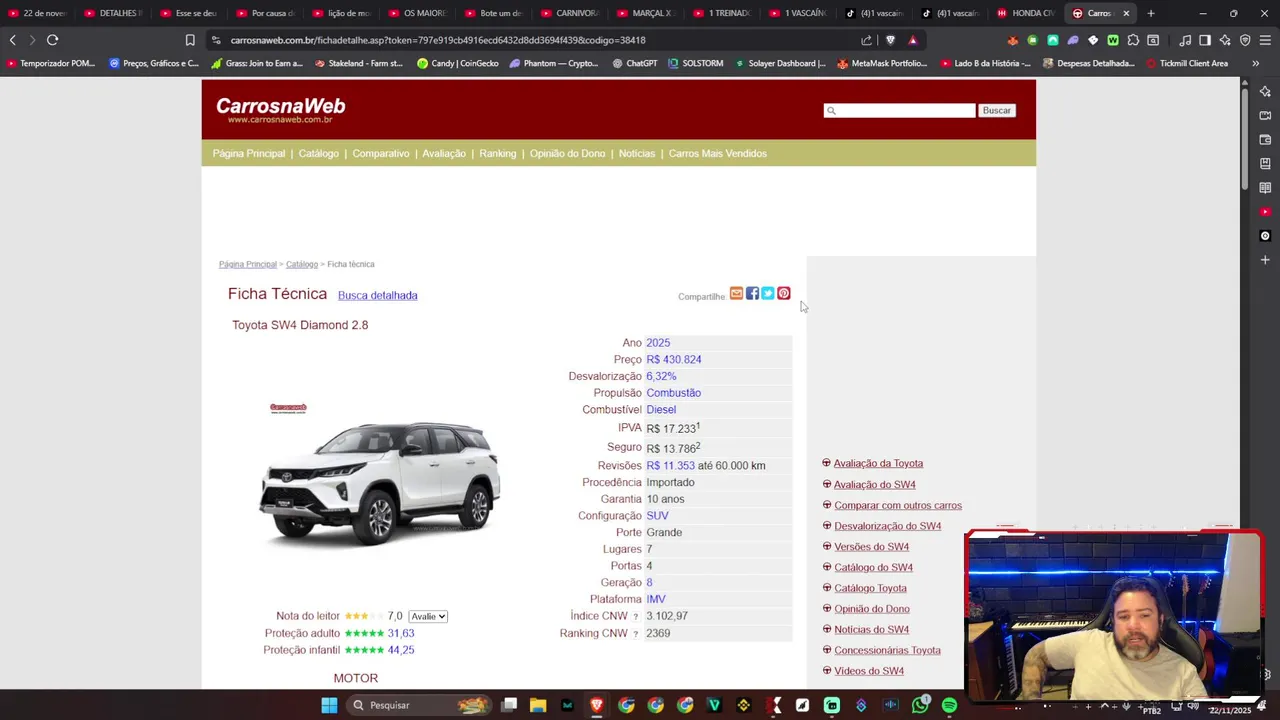This screenshot has height=720, width=1280.
Task: Share on Pinterest icon
Action: click(x=784, y=294)
